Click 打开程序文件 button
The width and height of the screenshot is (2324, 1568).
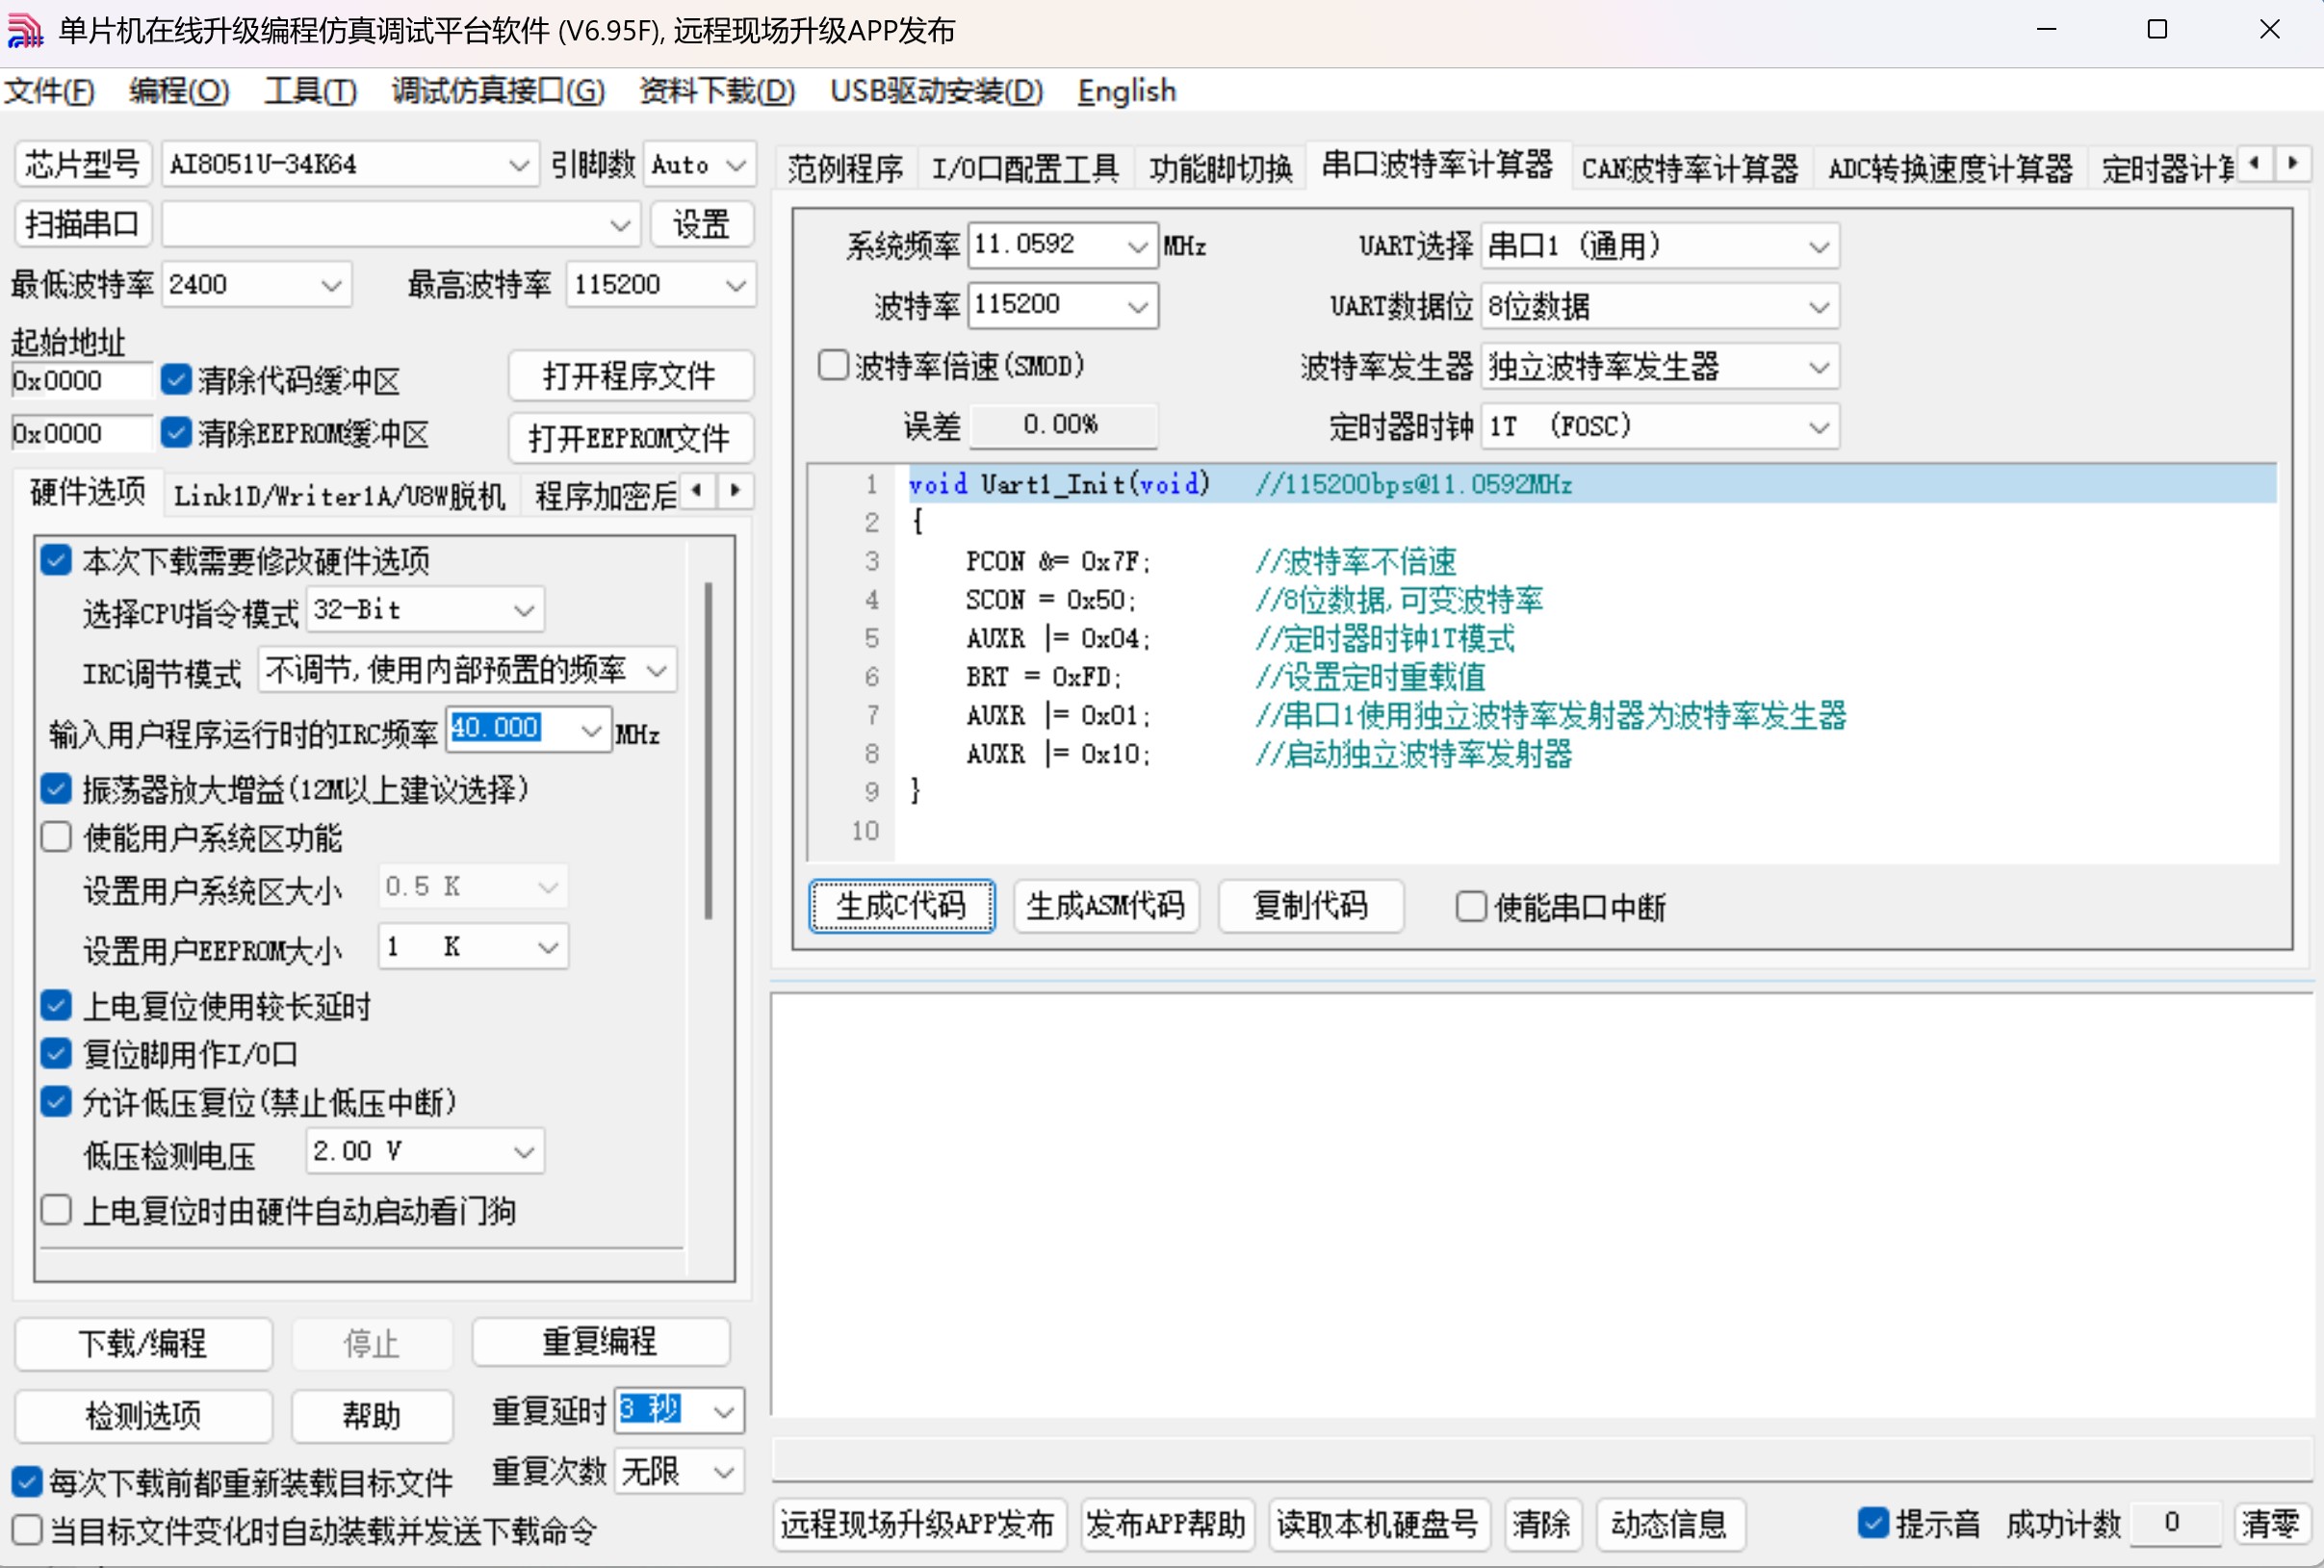(x=630, y=376)
